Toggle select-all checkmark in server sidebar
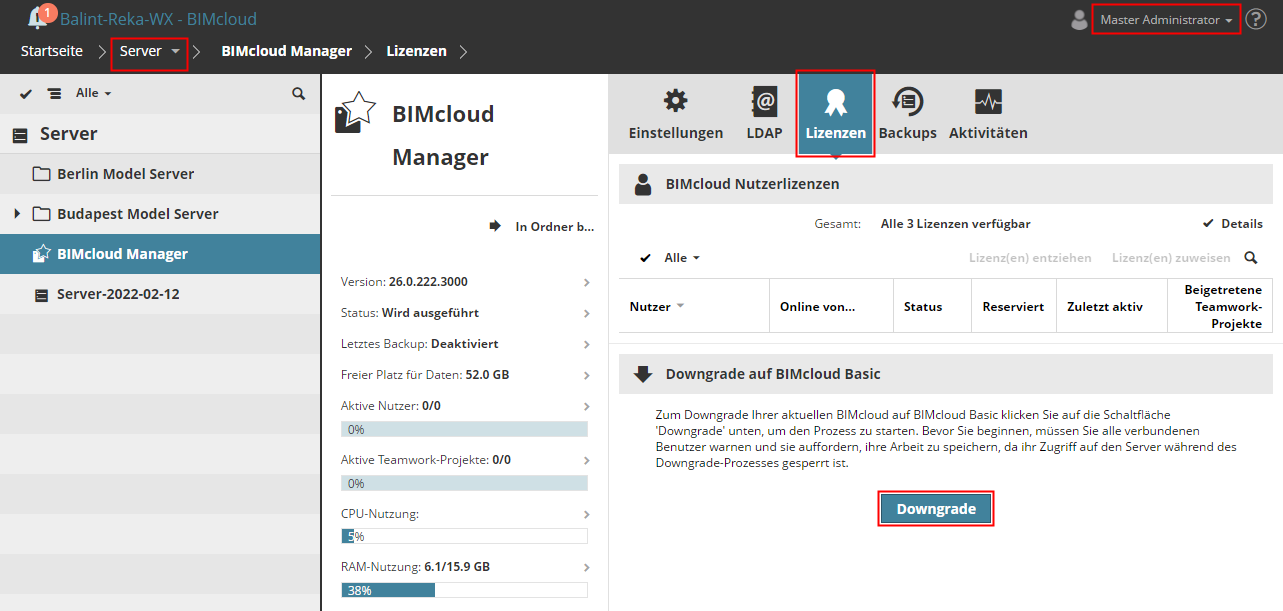 (26, 93)
